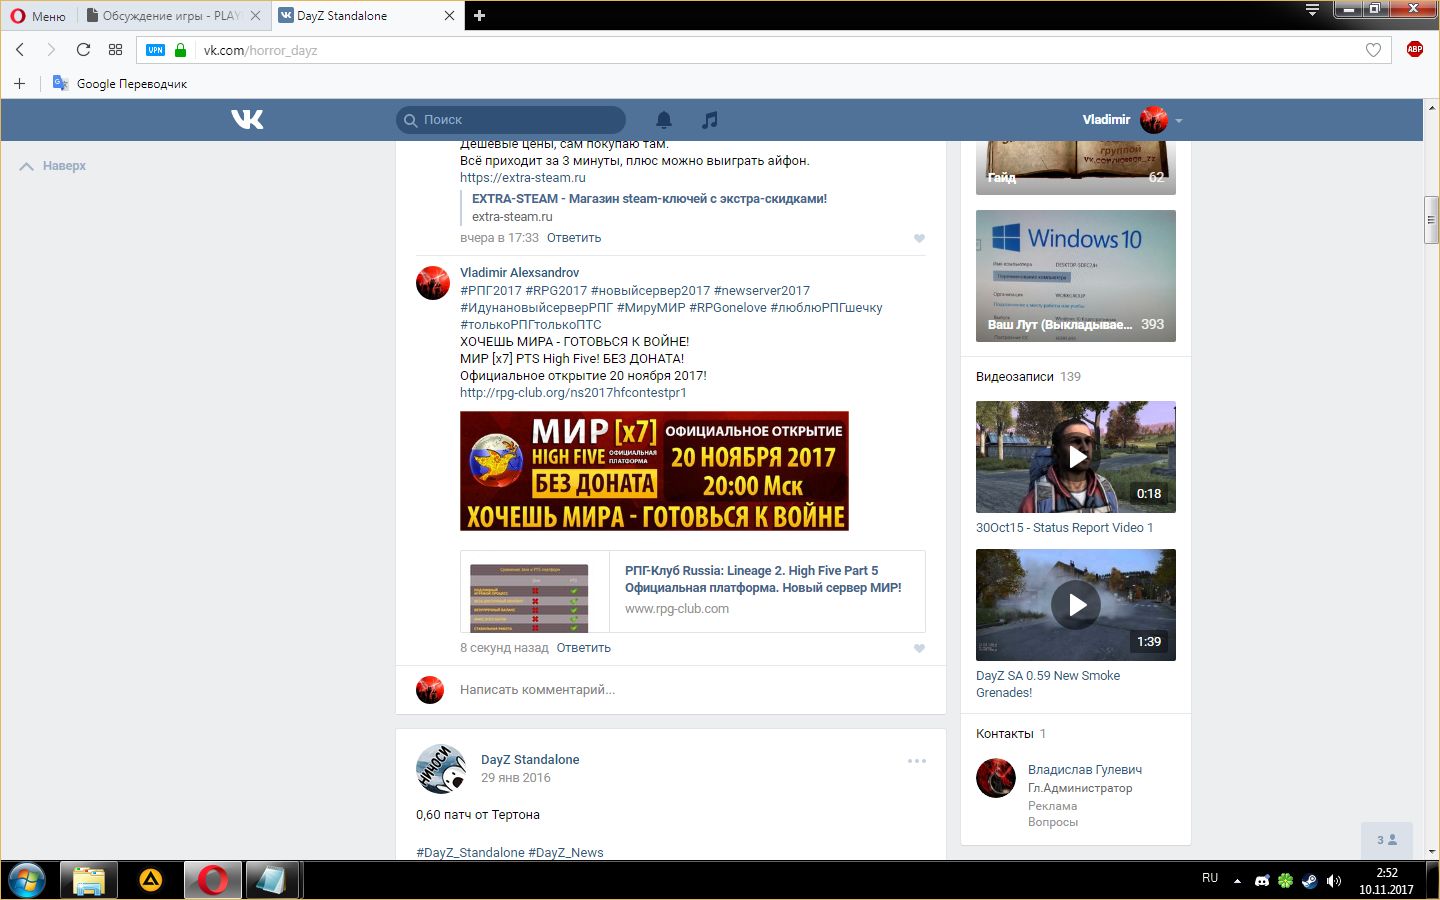Close the Обсуждение игры tab
Viewport: 1440px width, 900px height.
256,15
